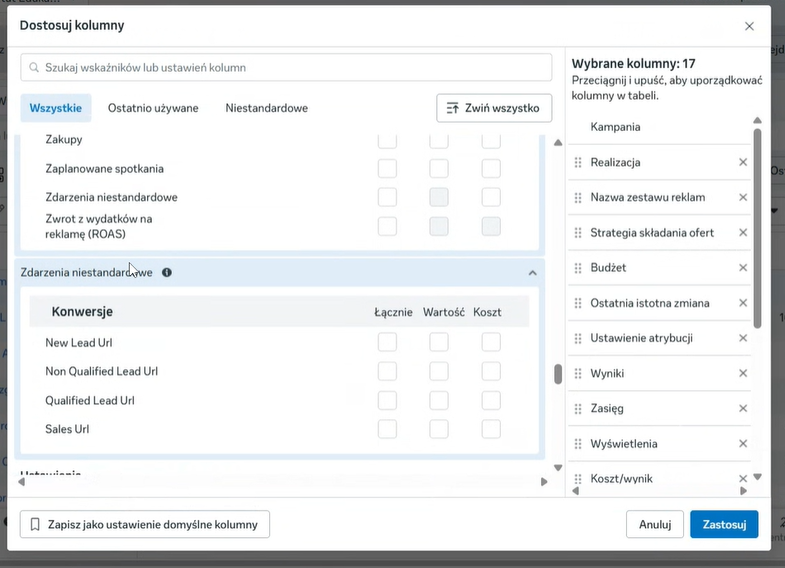Click the metrics list vertical scrollbar thumb
Viewport: 785px width, 568px height.
pyautogui.click(x=557, y=374)
